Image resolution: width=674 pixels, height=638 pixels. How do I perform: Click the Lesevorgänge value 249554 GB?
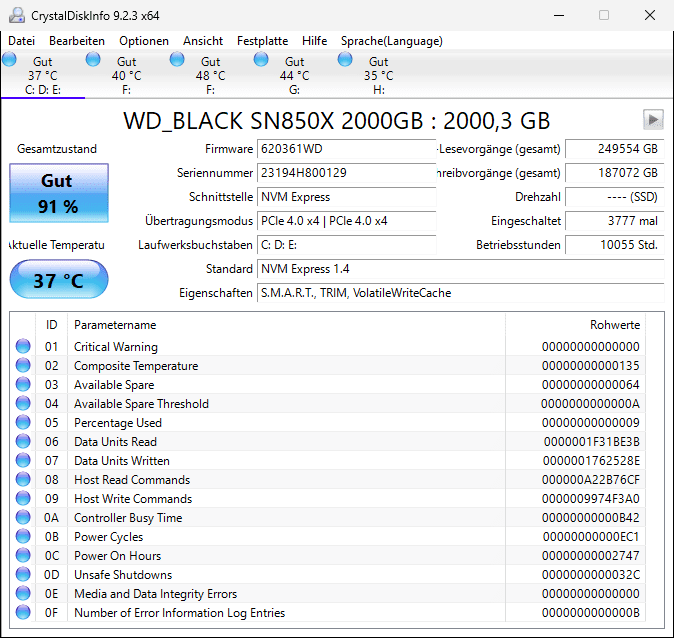pyautogui.click(x=615, y=149)
